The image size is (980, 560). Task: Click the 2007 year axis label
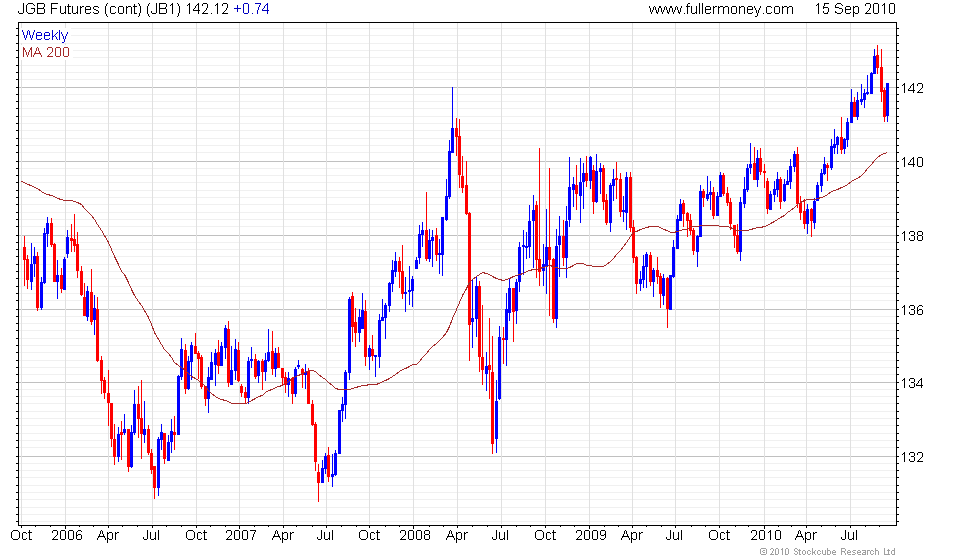click(x=241, y=535)
